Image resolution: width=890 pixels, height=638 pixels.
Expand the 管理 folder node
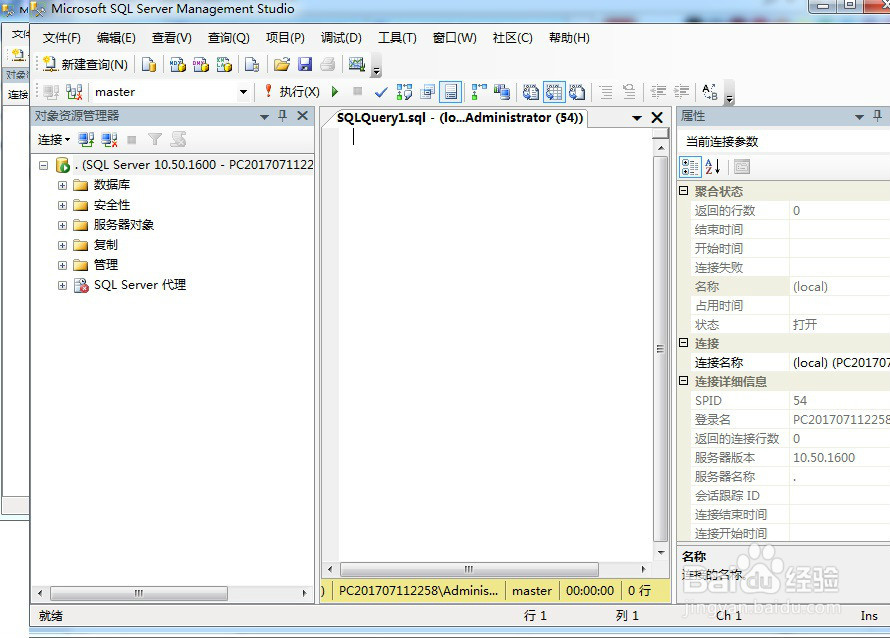[62, 265]
